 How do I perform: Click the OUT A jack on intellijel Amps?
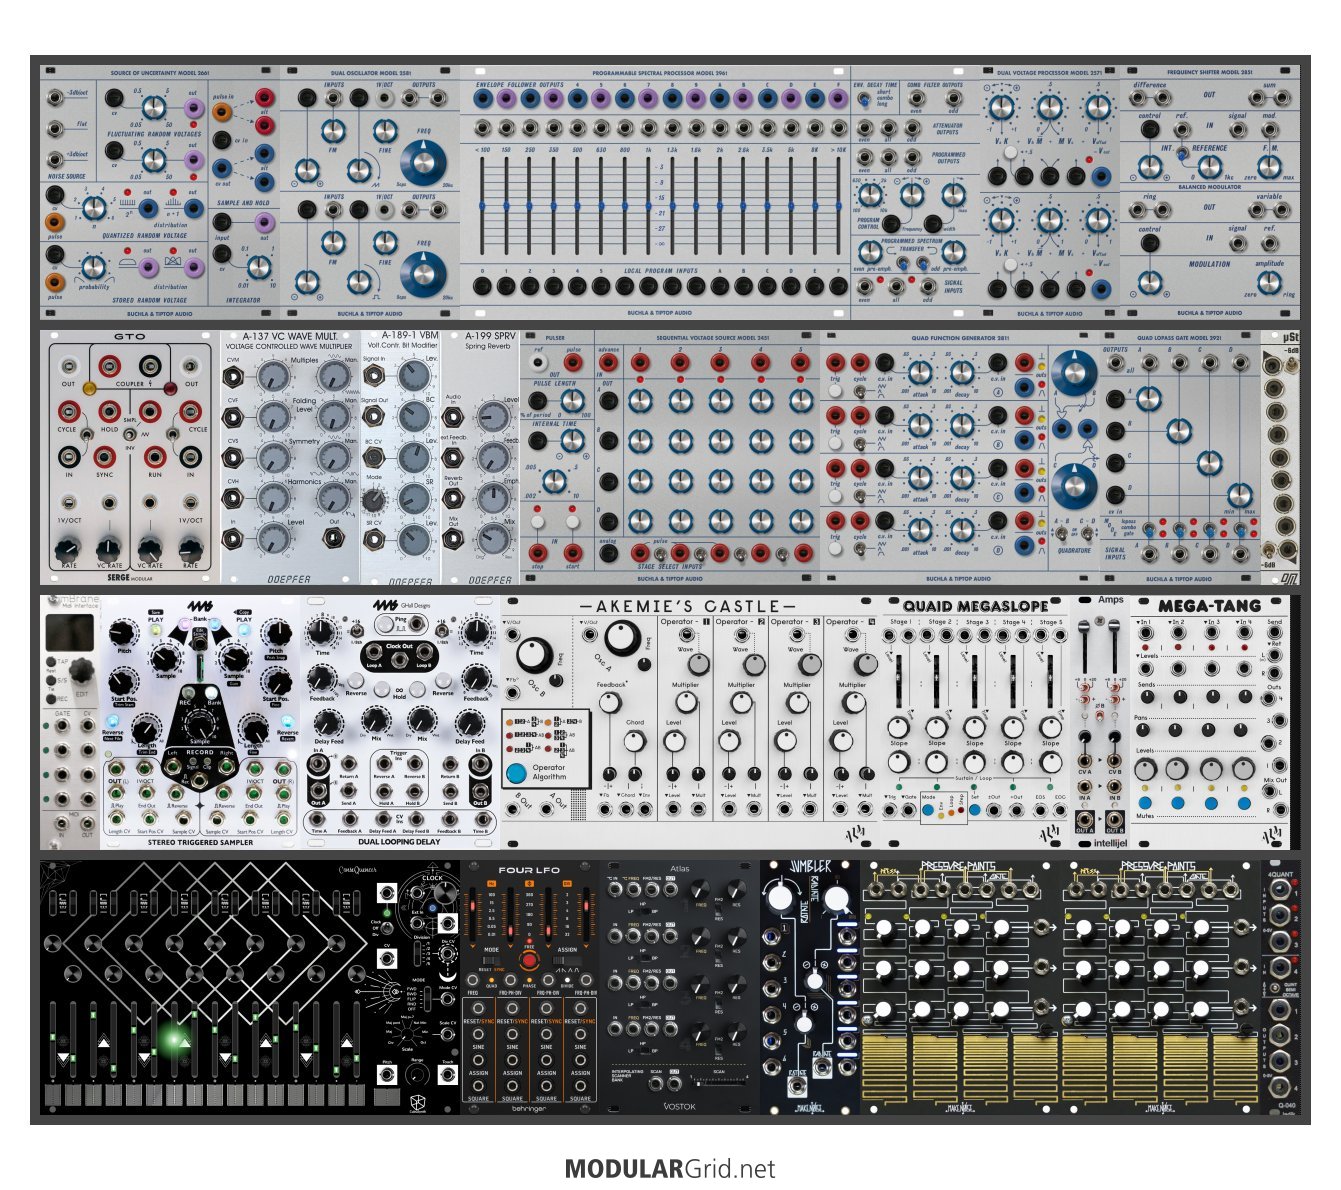[x=1084, y=822]
